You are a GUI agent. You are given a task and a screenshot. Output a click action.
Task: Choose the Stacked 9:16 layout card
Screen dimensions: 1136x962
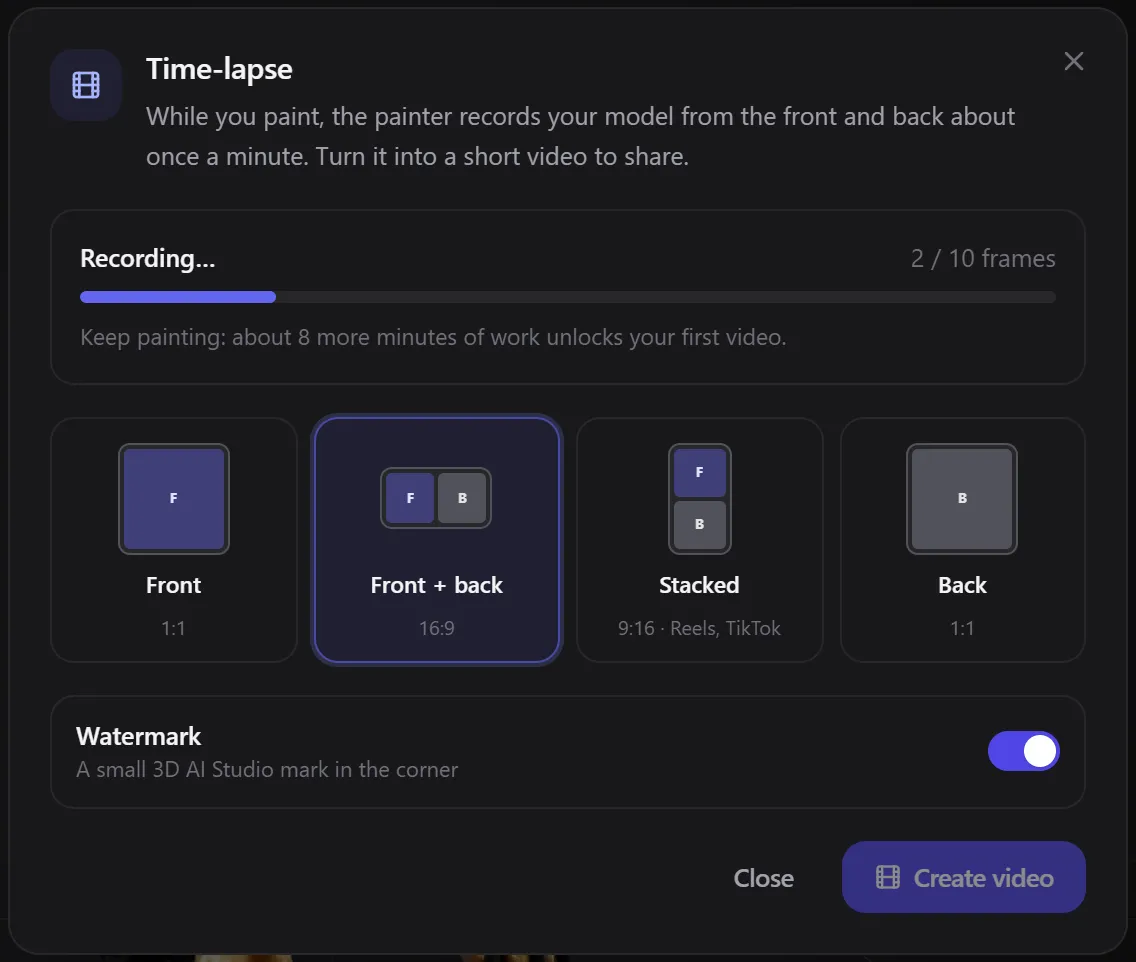(x=699, y=540)
